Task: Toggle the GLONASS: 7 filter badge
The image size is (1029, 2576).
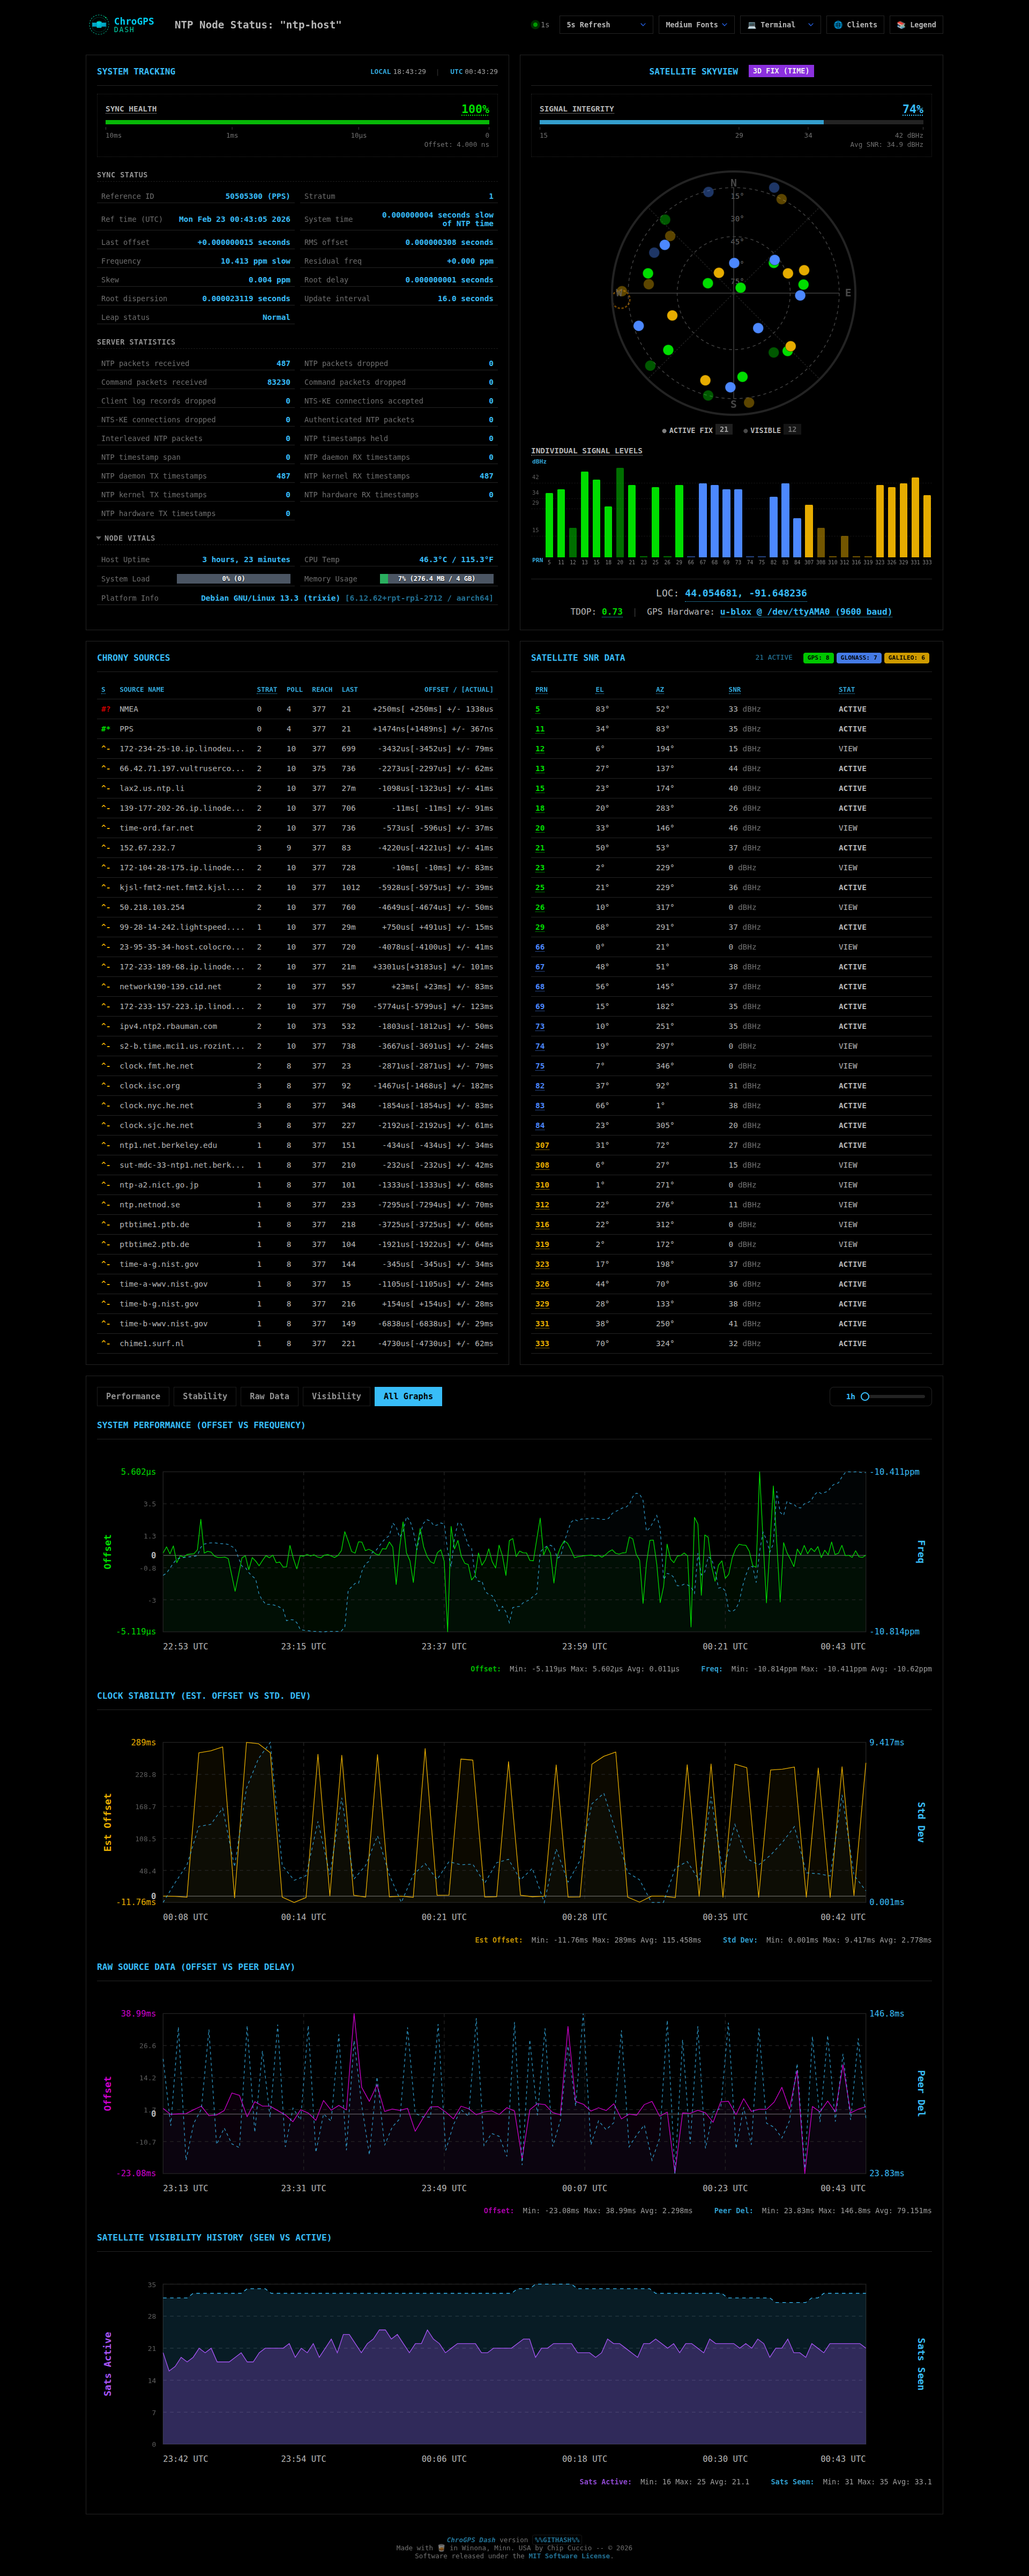Action: click(x=859, y=658)
